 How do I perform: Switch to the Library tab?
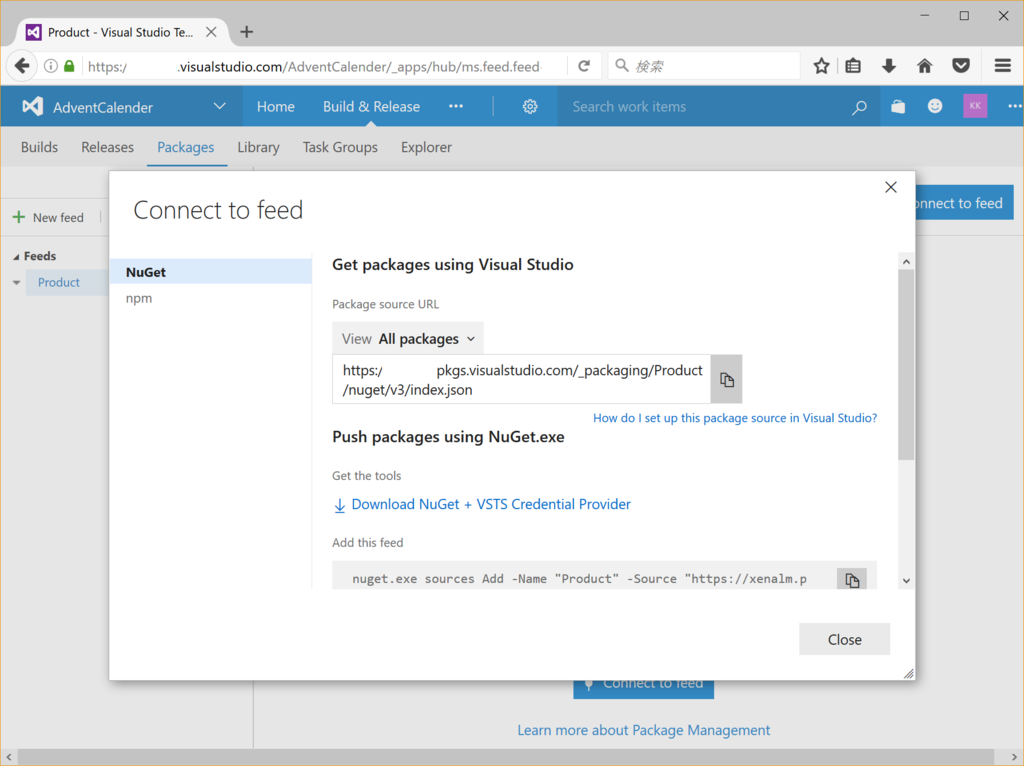[258, 147]
